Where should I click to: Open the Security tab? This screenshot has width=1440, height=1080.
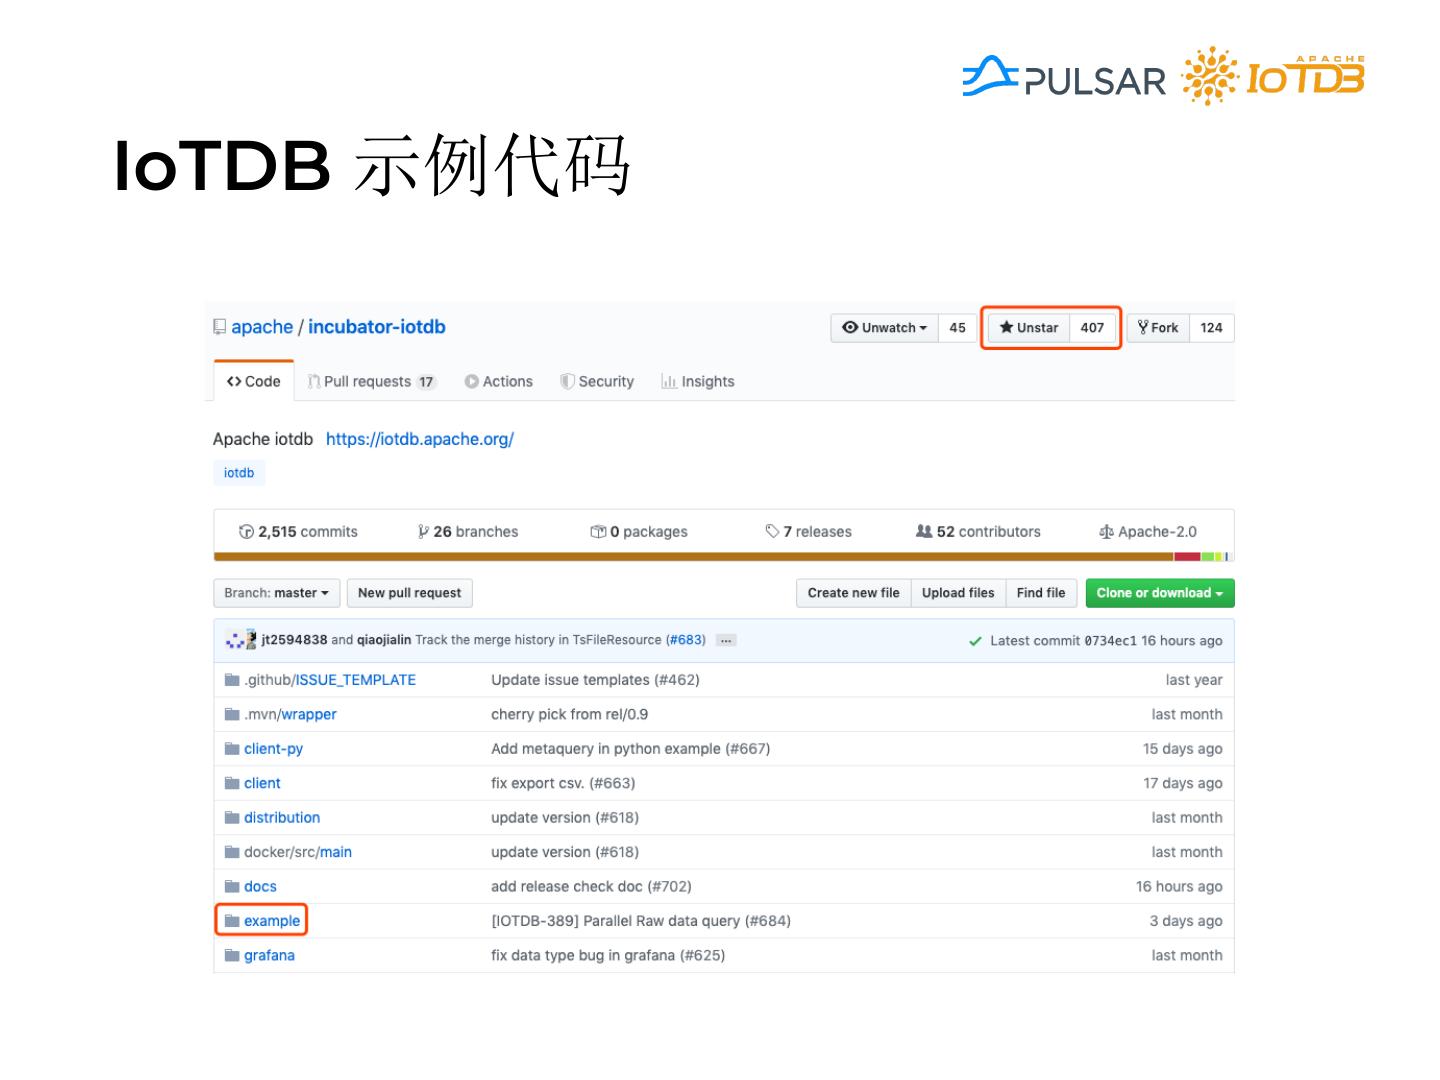[x=597, y=382]
